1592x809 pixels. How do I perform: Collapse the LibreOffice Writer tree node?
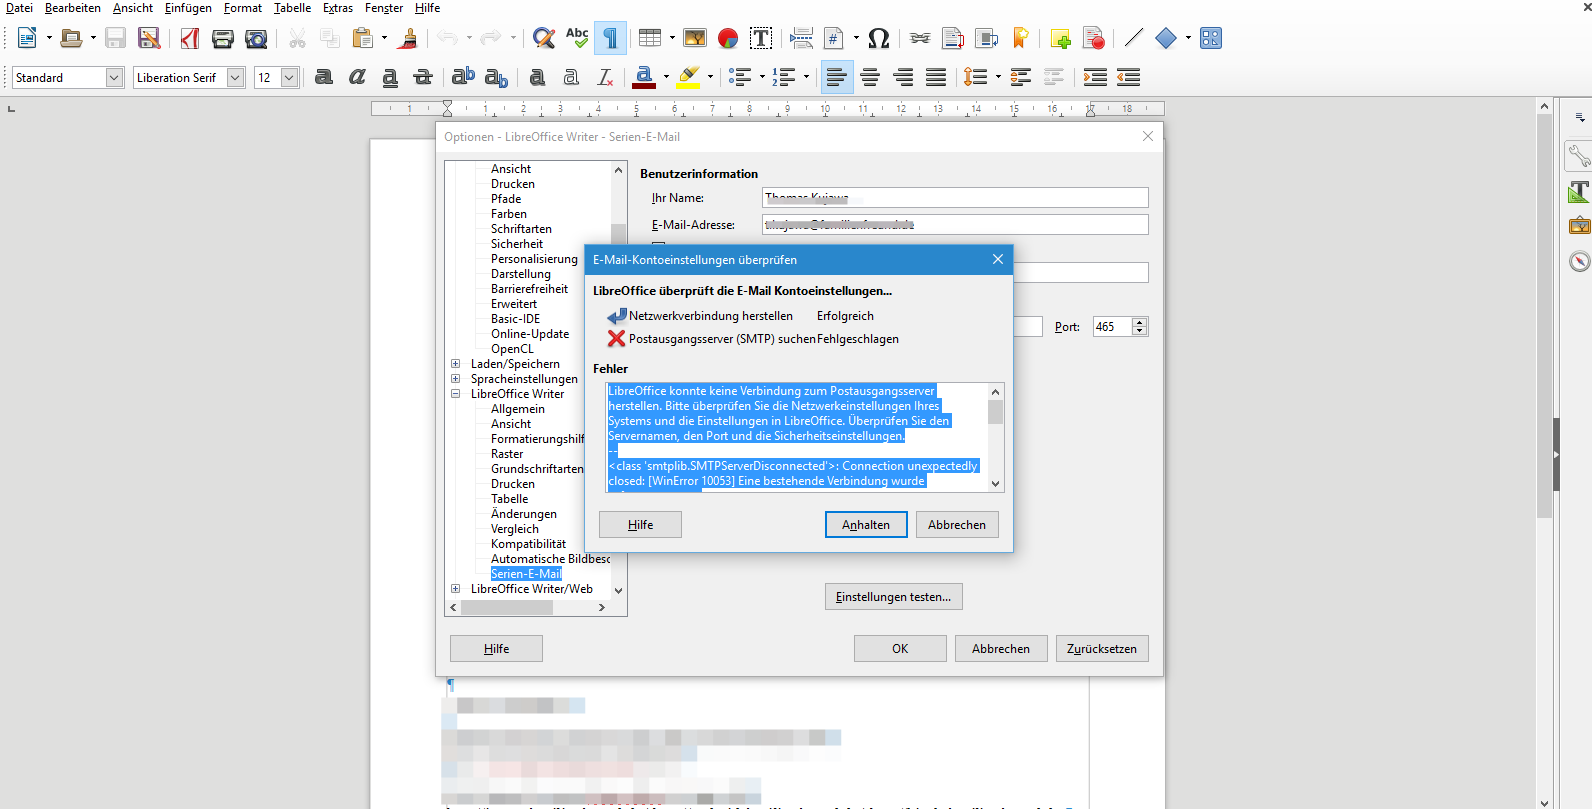point(456,394)
